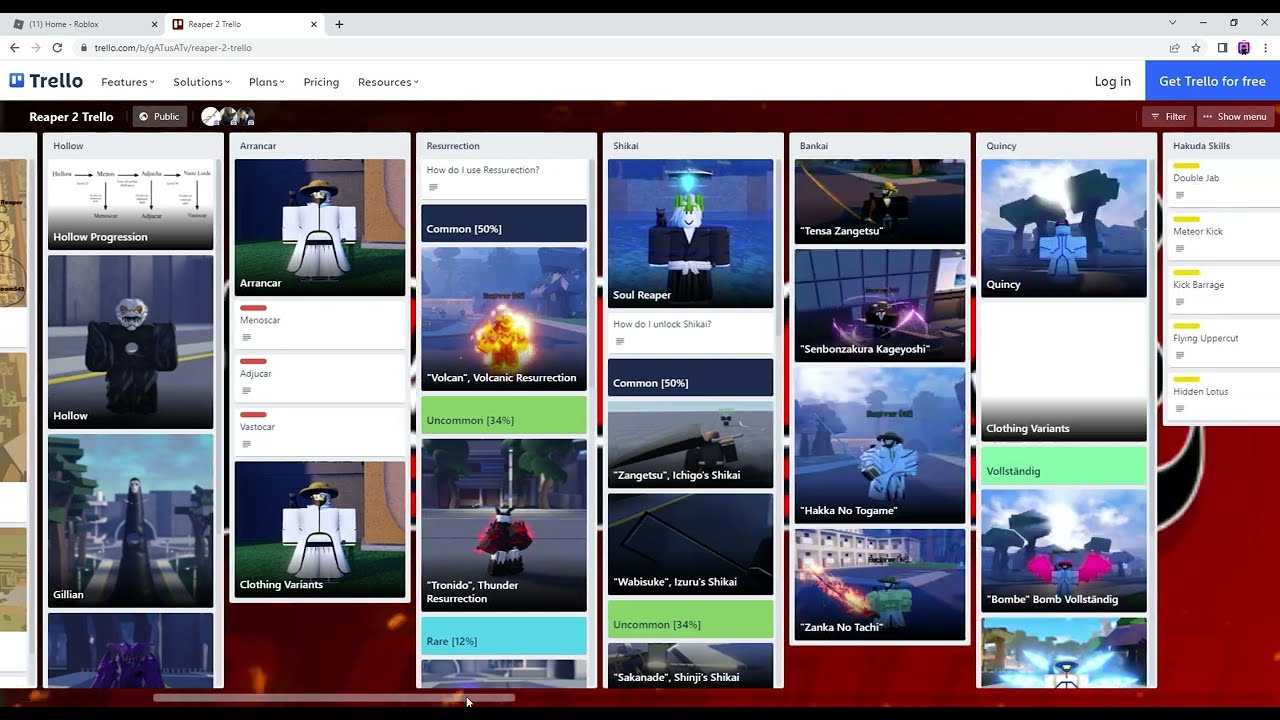This screenshot has width=1280, height=720.
Task: Click Common [50%] card in Shikai list
Action: click(x=690, y=378)
